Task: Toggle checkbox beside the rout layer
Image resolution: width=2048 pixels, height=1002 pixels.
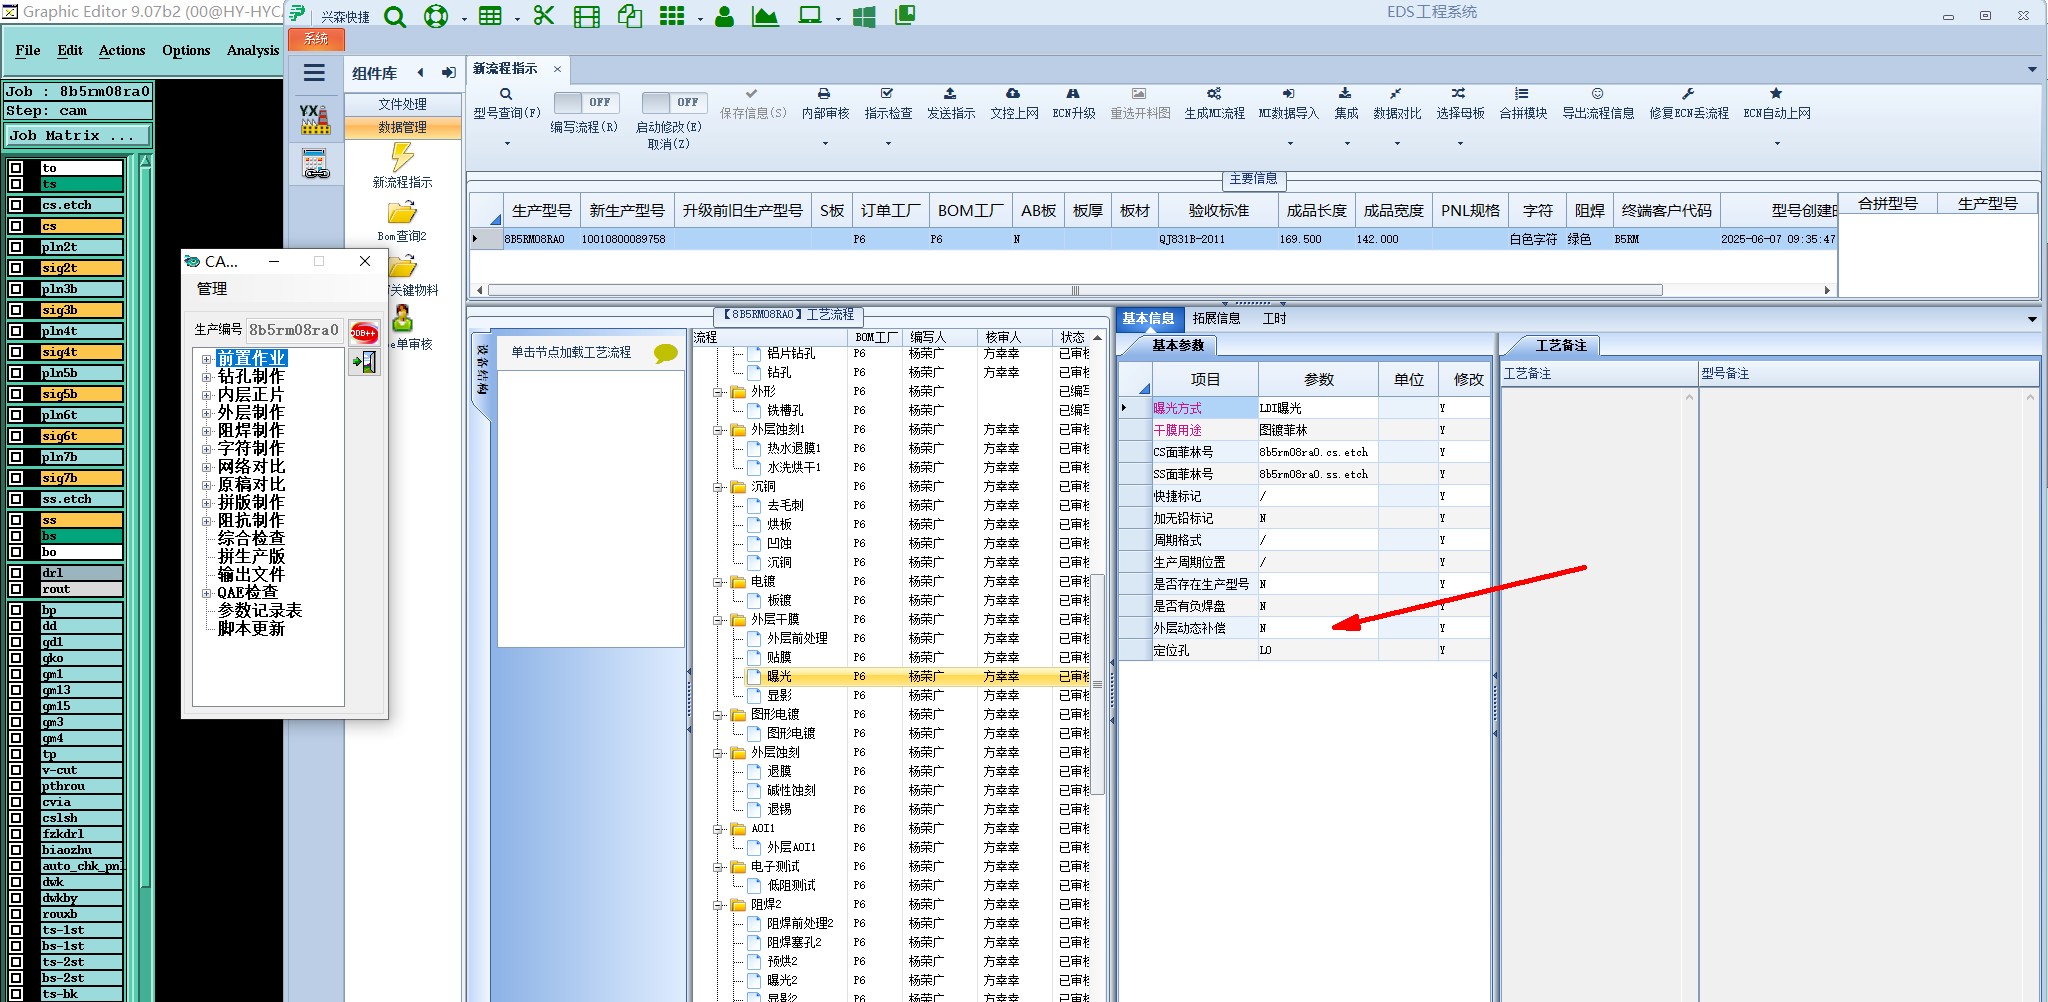Action: point(16,589)
